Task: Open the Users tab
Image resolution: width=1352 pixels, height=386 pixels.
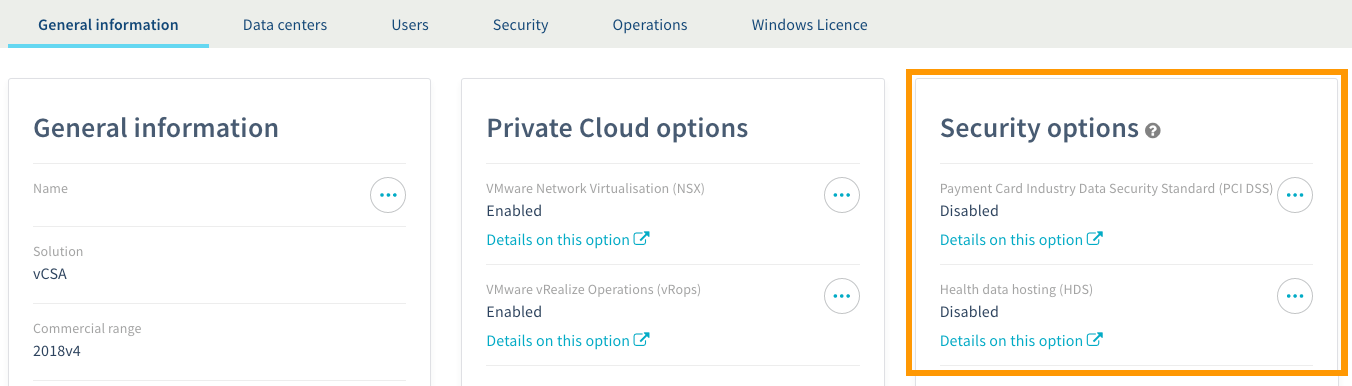Action: pyautogui.click(x=410, y=24)
